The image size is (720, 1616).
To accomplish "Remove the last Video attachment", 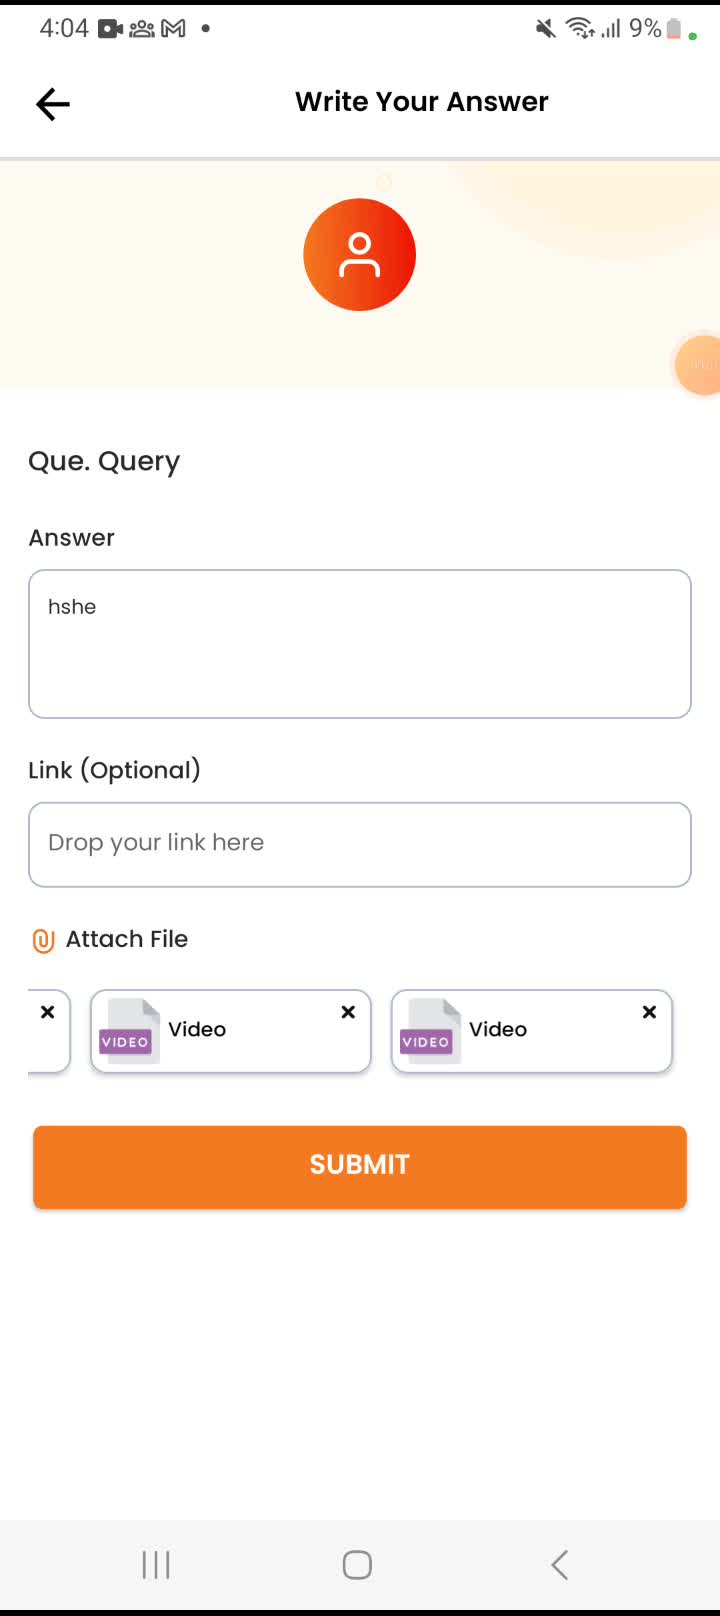I will (649, 1012).
